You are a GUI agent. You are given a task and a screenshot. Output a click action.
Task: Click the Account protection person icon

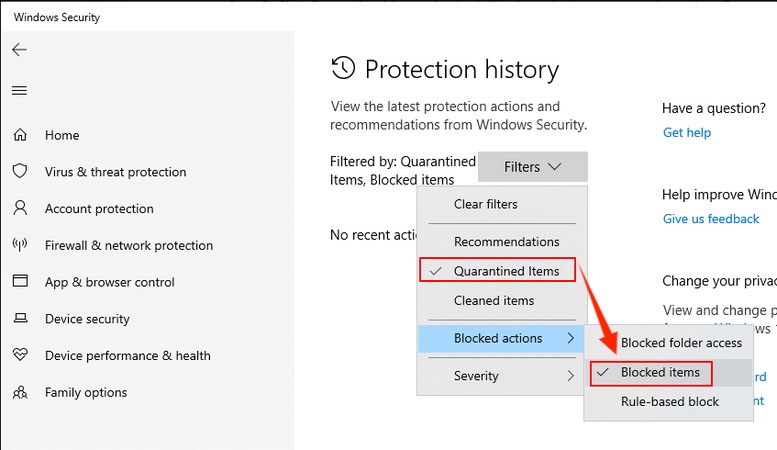click(20, 209)
